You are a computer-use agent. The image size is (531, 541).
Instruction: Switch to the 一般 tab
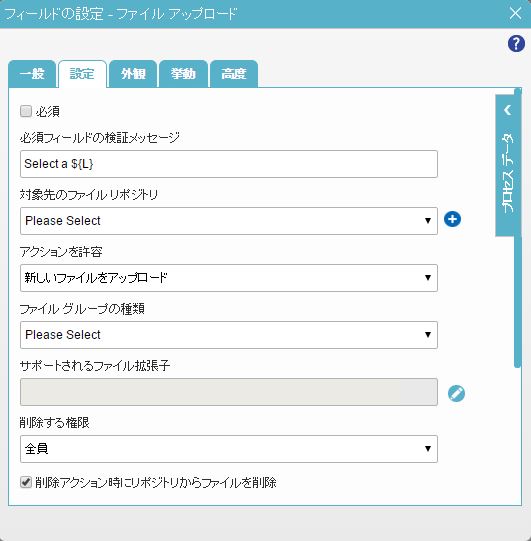(x=32, y=74)
